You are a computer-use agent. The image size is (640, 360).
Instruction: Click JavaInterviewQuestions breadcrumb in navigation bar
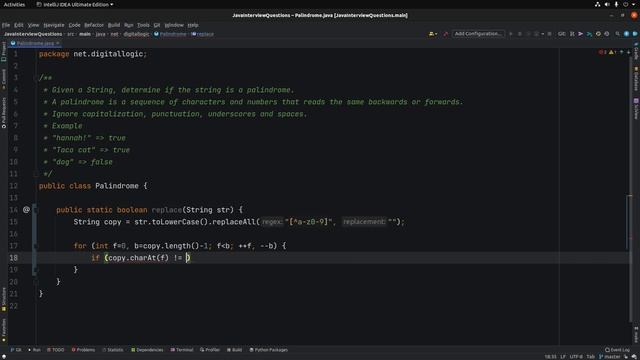[33, 34]
